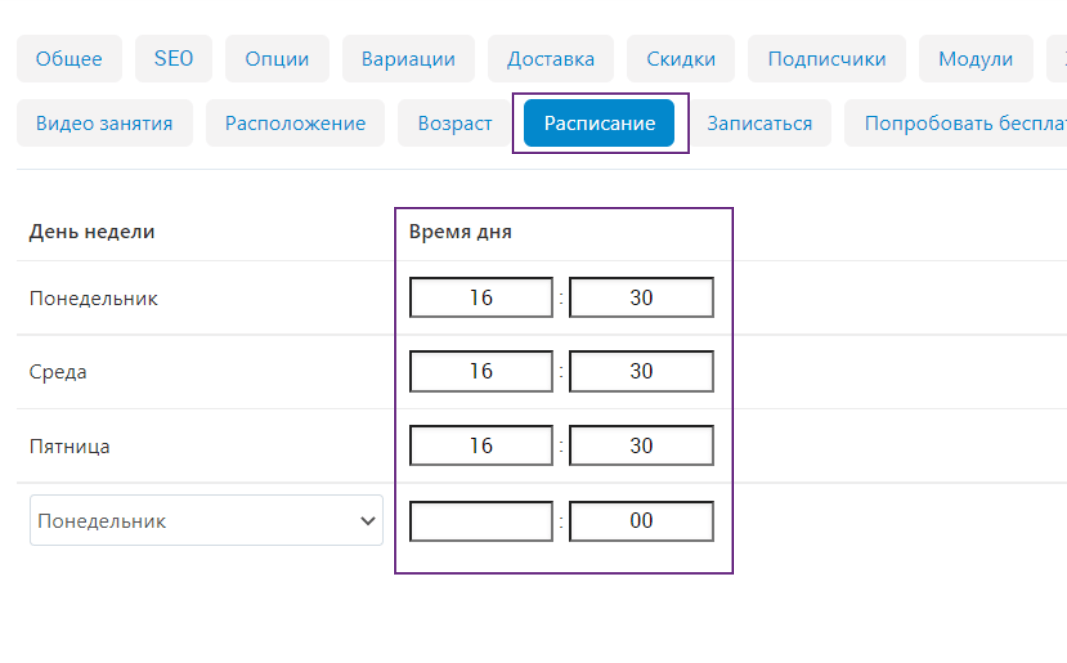
Task: Click the 00 minutes field in new row
Action: pos(641,521)
